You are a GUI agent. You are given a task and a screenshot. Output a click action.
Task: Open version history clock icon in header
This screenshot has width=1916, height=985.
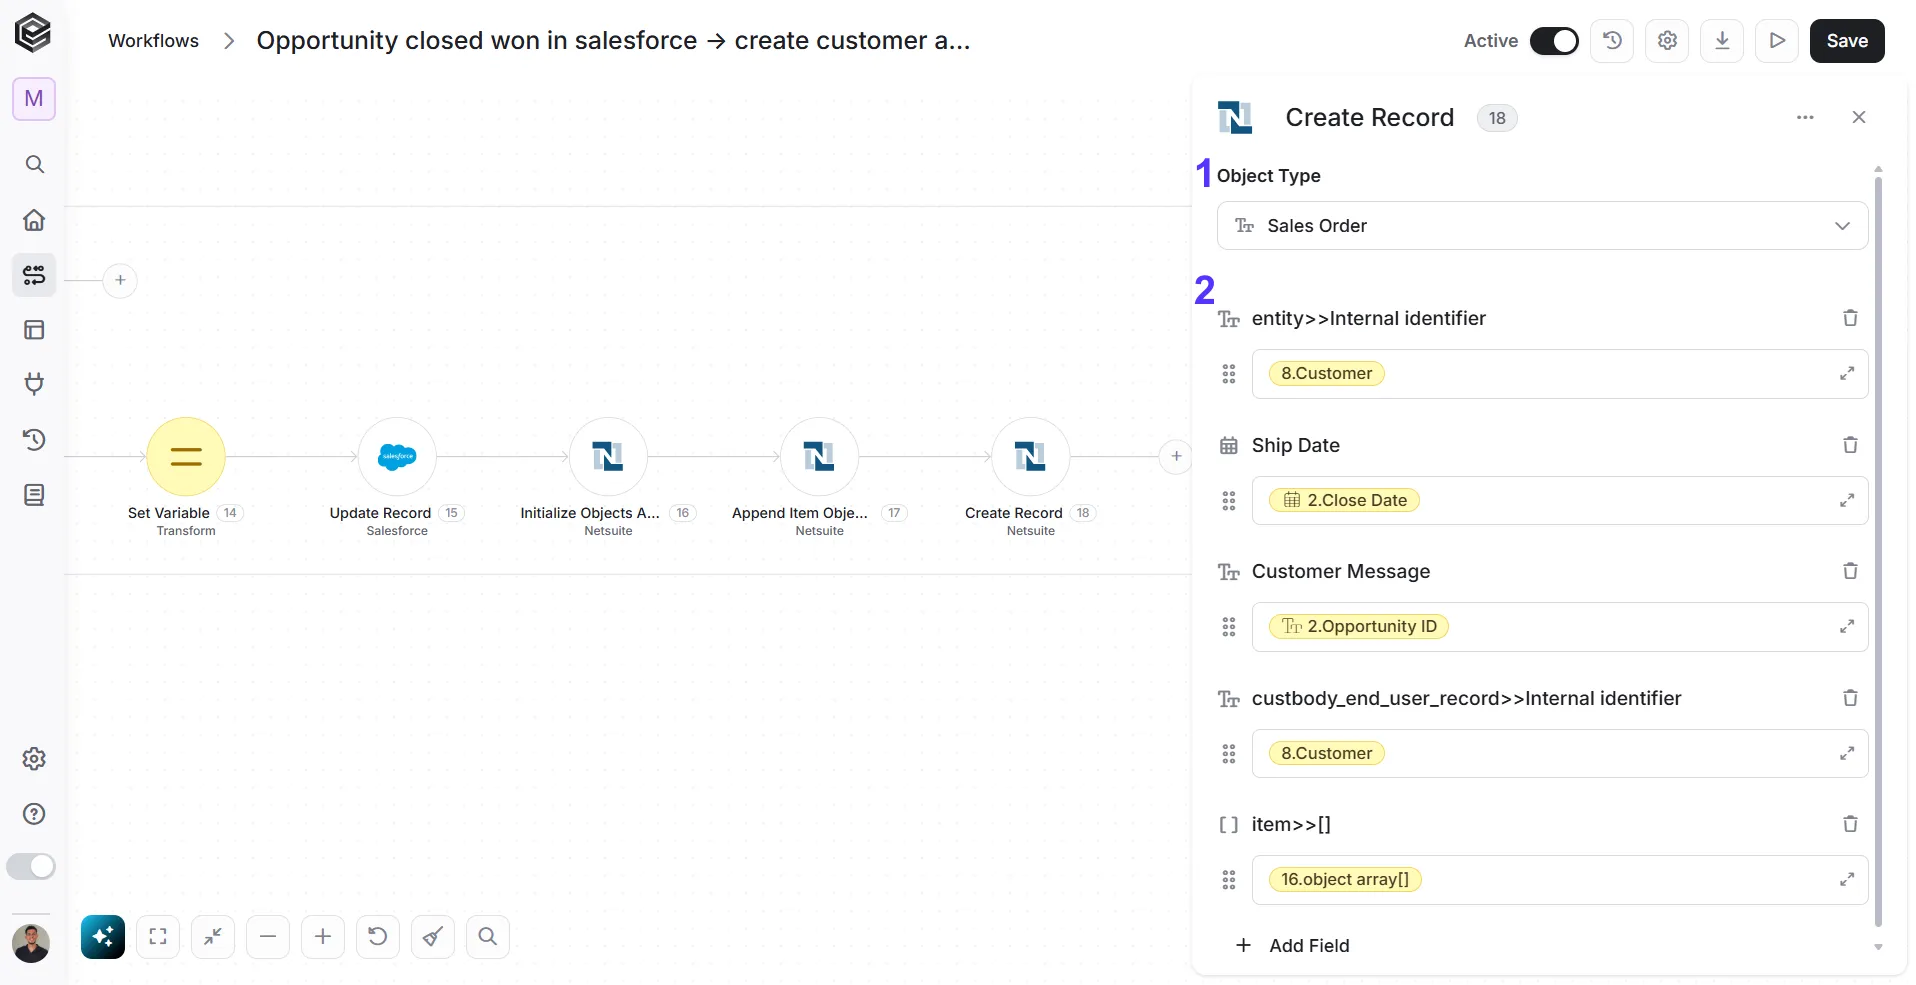1612,41
